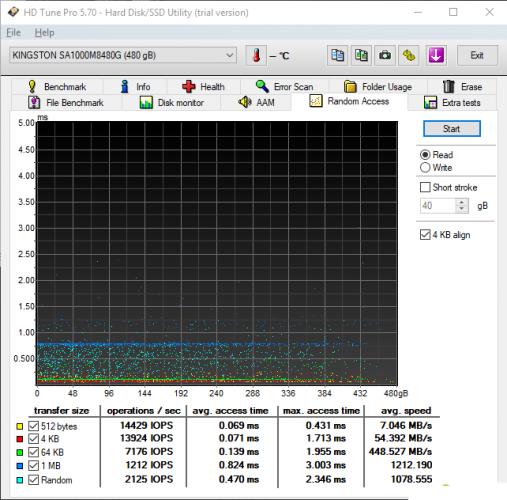Click the Exit button
Image resolution: width=507 pixels, height=500 pixels.
coord(477,55)
